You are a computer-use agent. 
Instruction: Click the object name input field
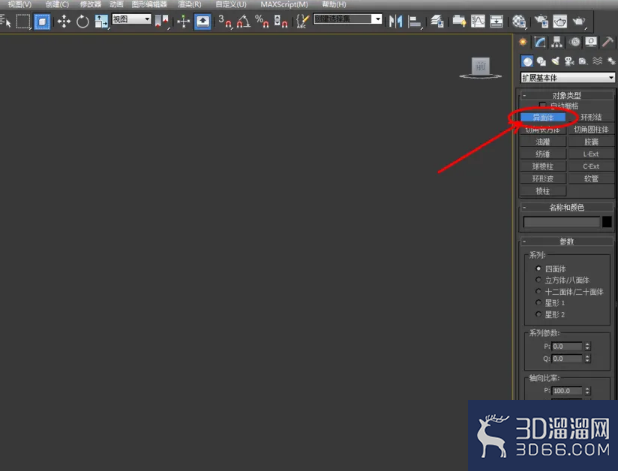(x=561, y=222)
